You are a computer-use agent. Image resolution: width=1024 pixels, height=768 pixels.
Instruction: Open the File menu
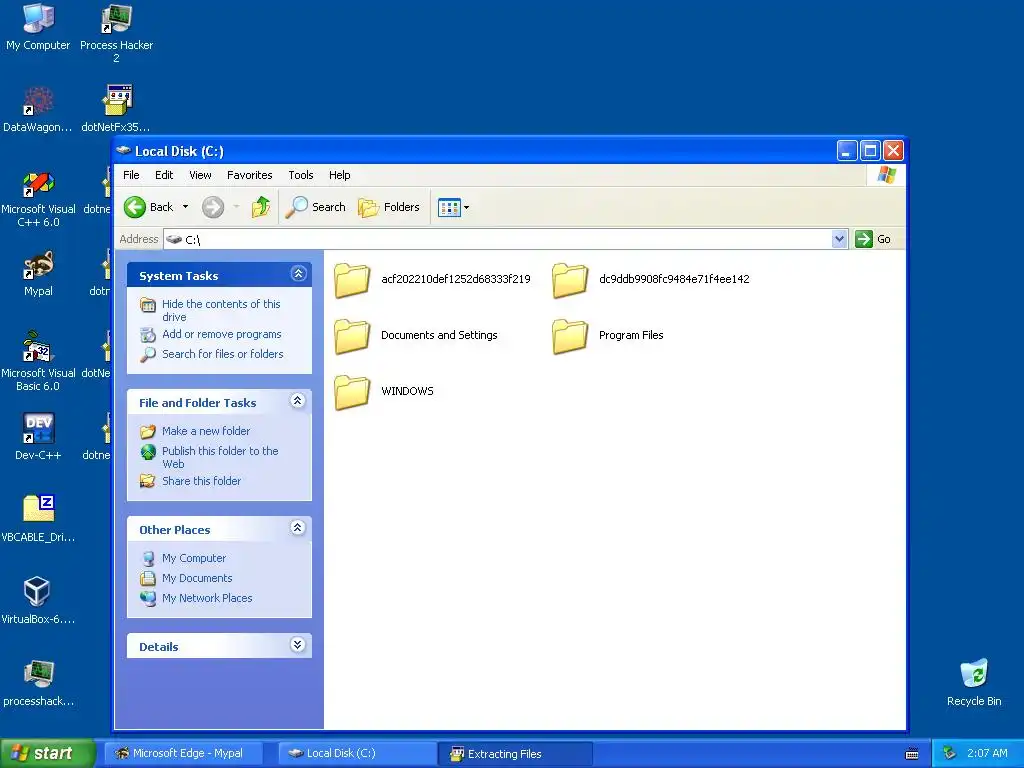point(131,175)
